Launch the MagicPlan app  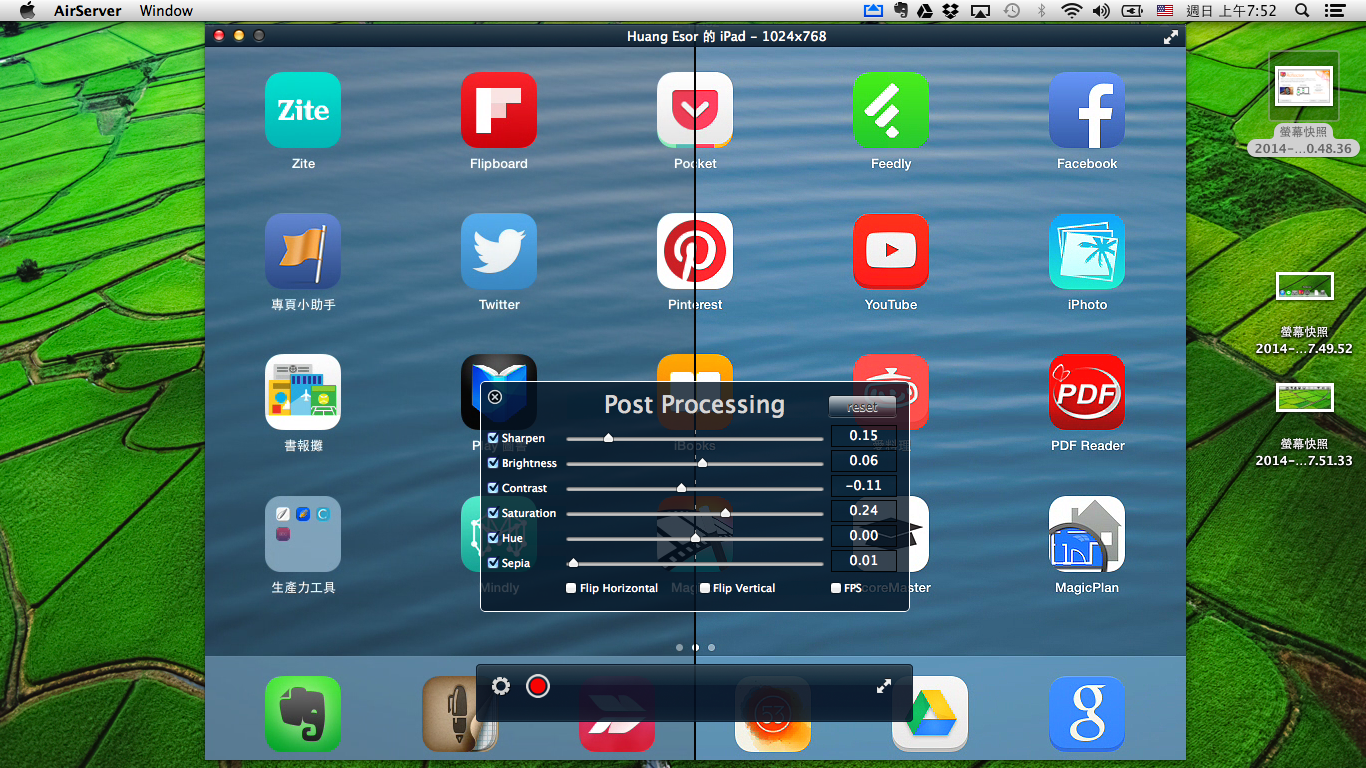tap(1087, 534)
